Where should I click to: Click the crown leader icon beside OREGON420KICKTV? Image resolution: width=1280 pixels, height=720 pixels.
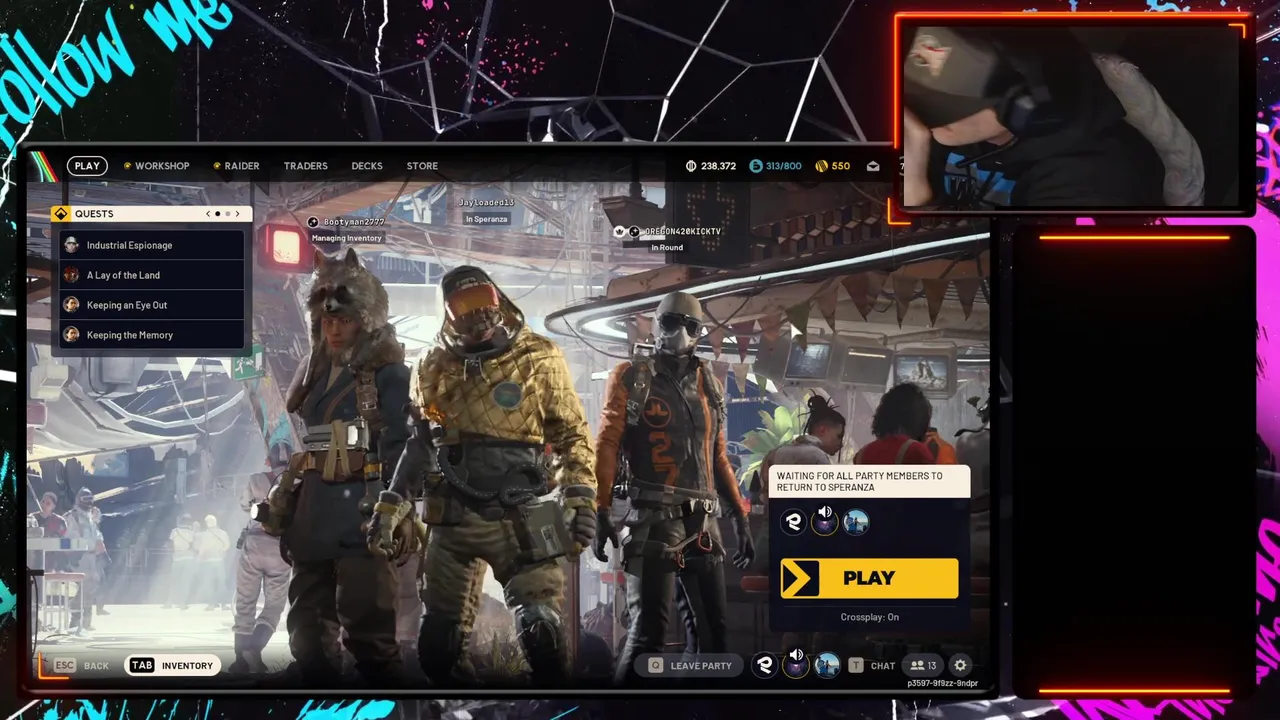point(619,231)
